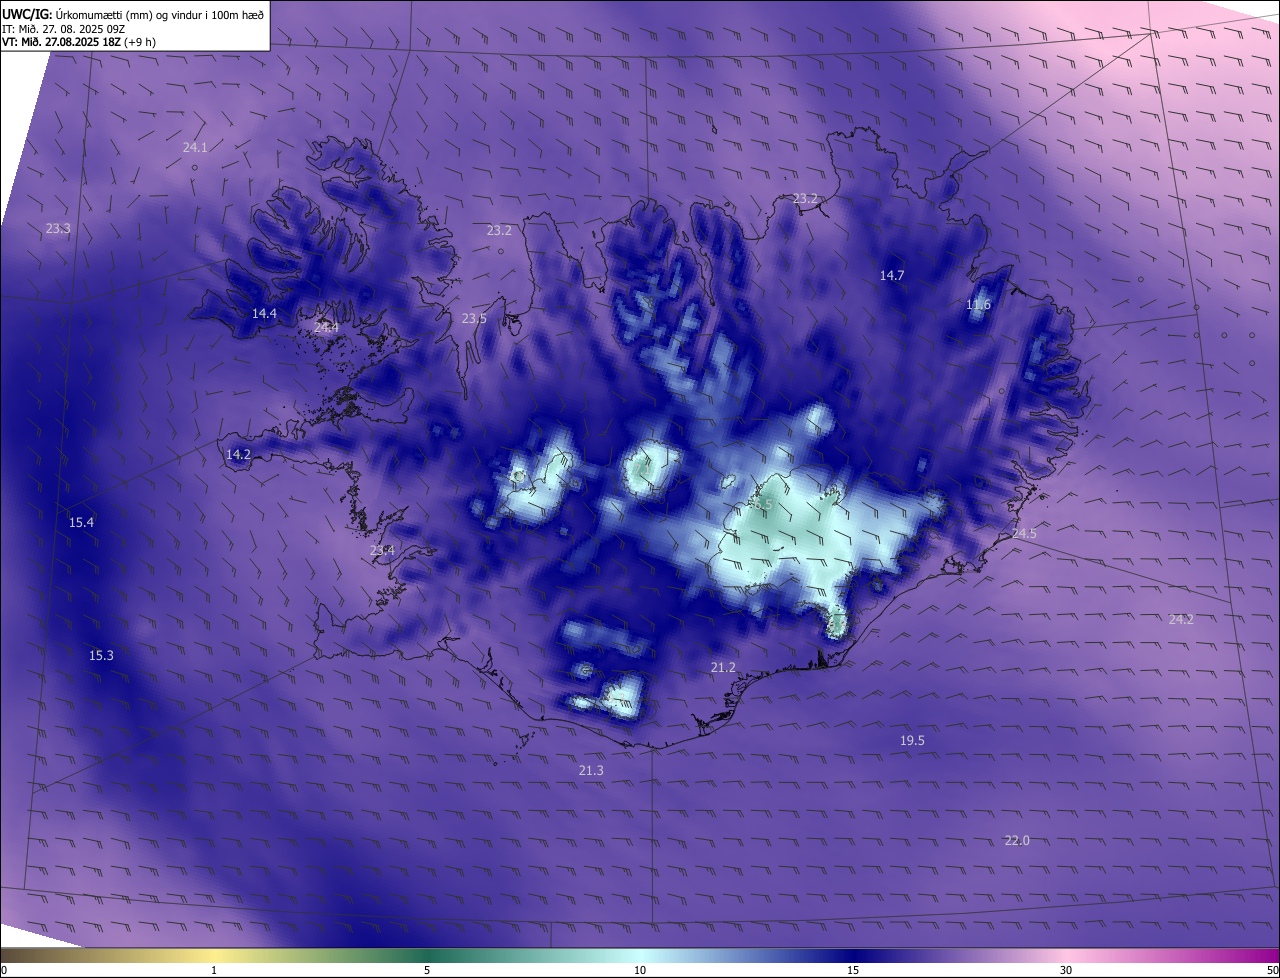Select the 11.6 value label on the map
Screen dimensions: 1280x978
tap(978, 304)
